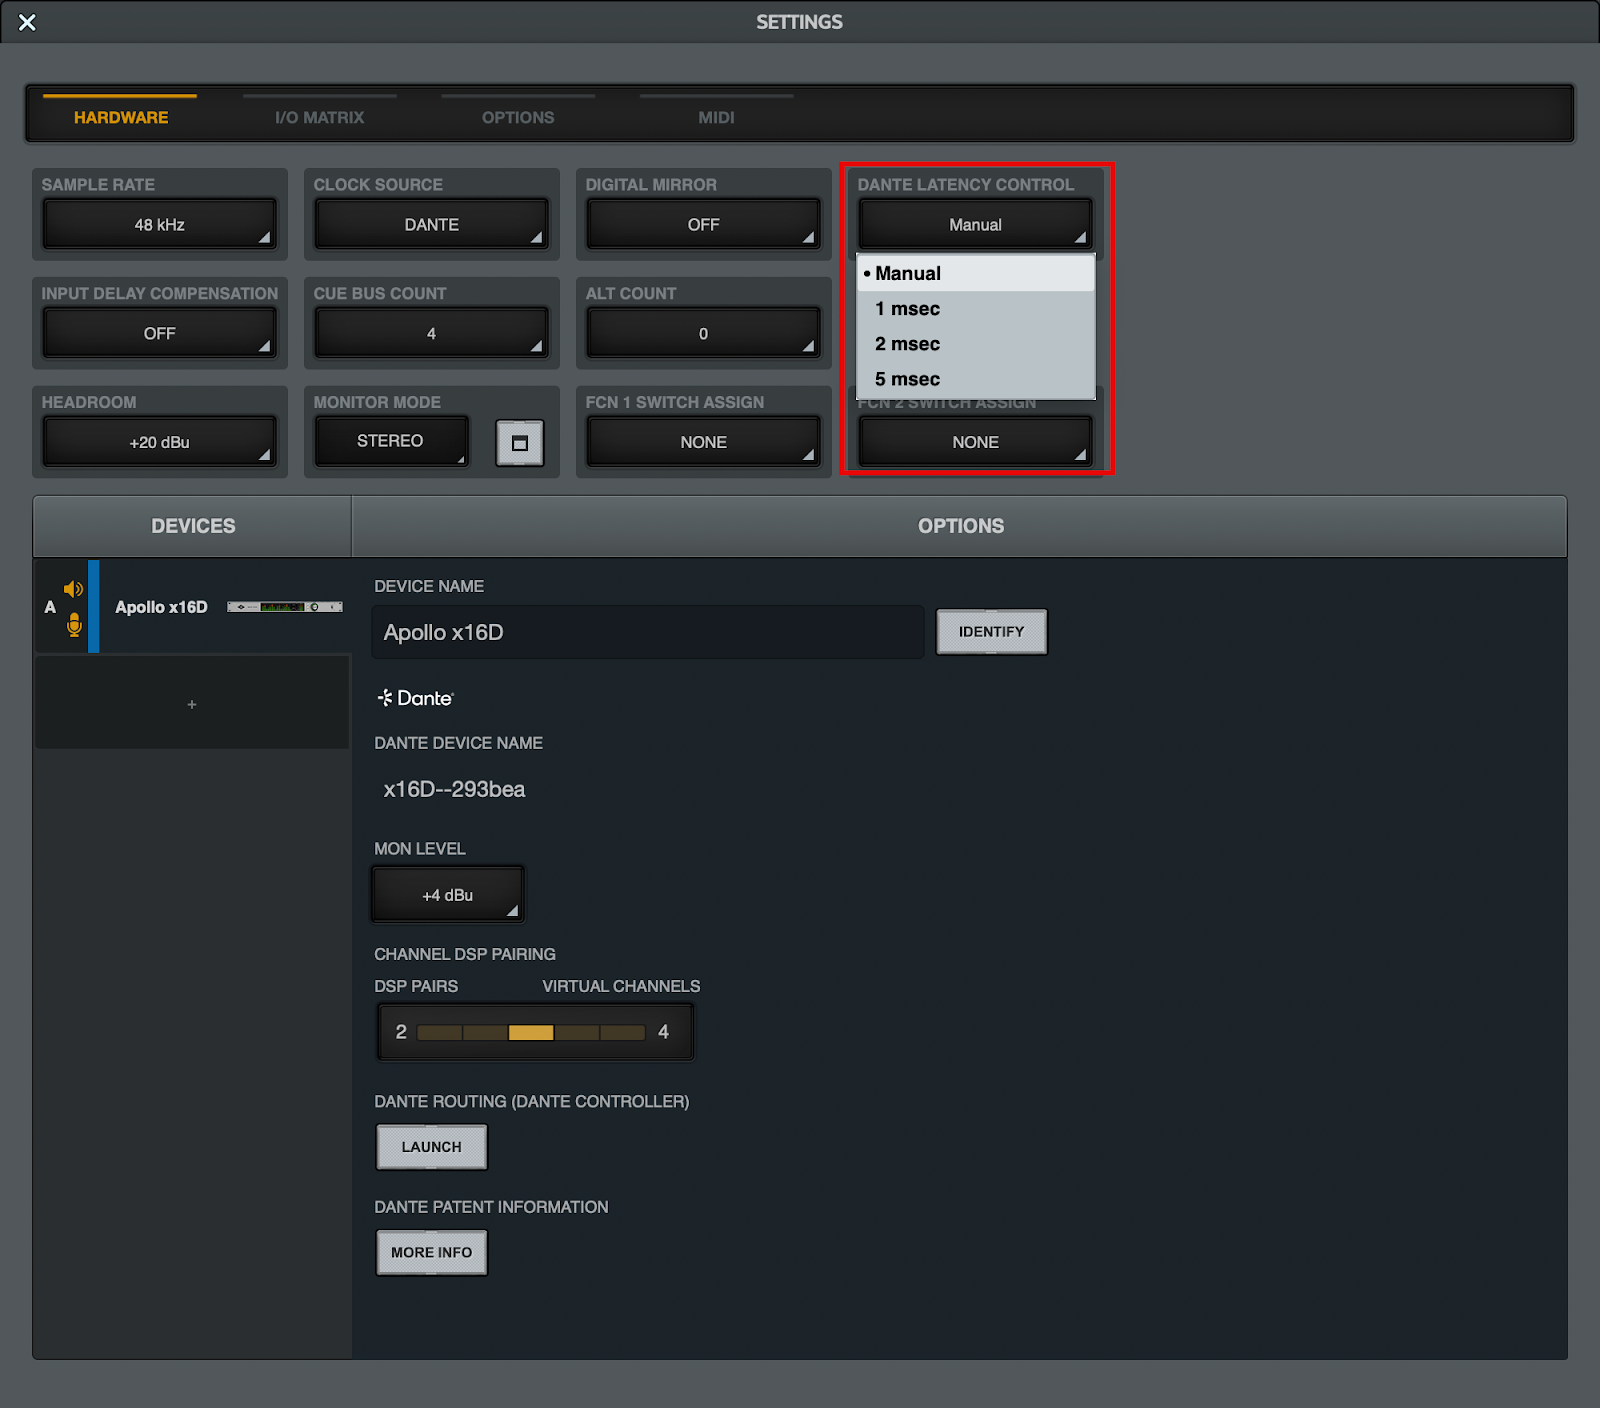Close the Settings window with X icon

(27, 22)
